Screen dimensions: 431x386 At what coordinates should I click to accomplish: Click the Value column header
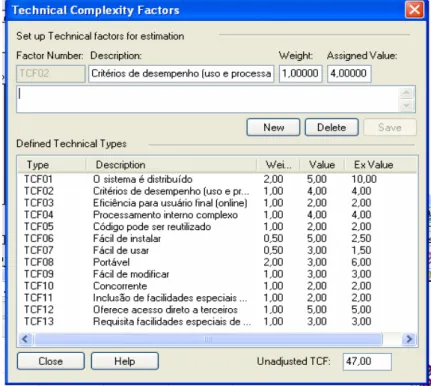tap(322, 165)
